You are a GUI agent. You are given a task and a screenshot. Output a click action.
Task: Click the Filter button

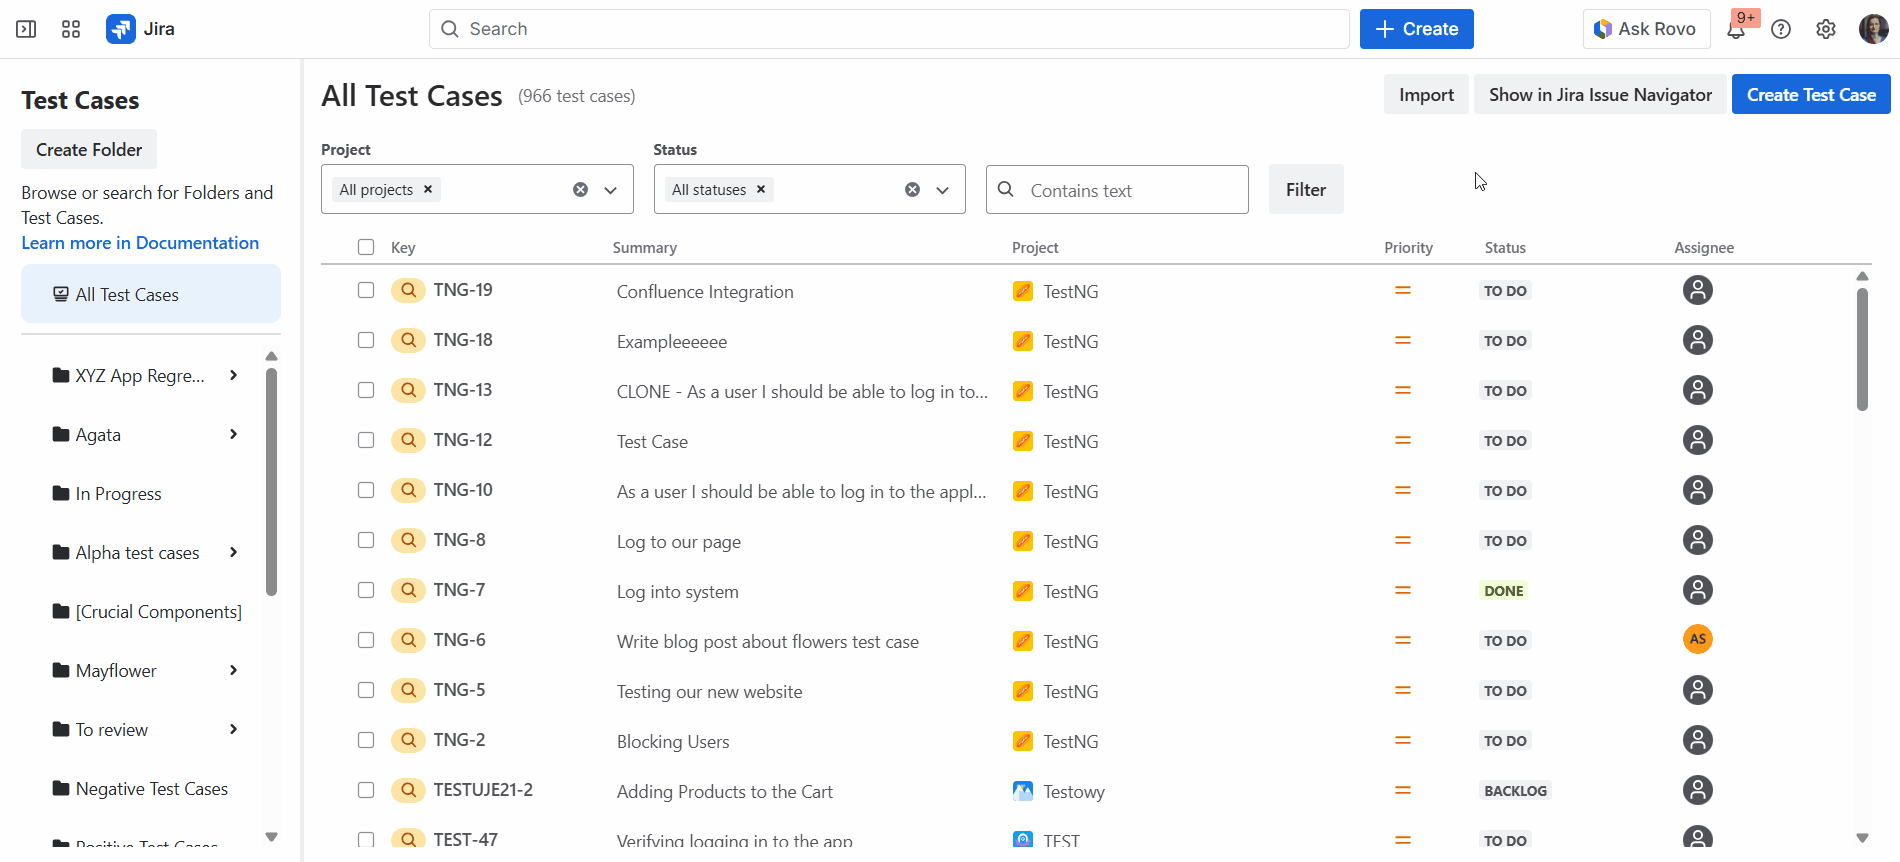click(1306, 189)
